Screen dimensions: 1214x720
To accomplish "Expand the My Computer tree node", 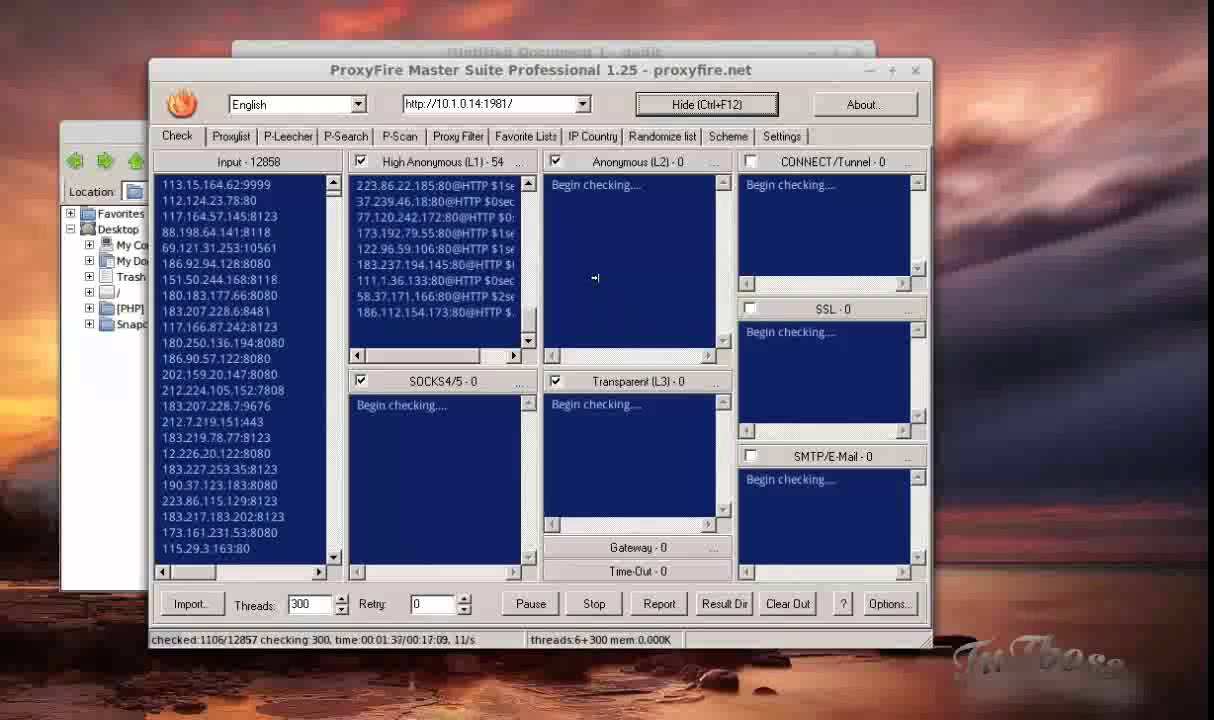I will (90, 245).
